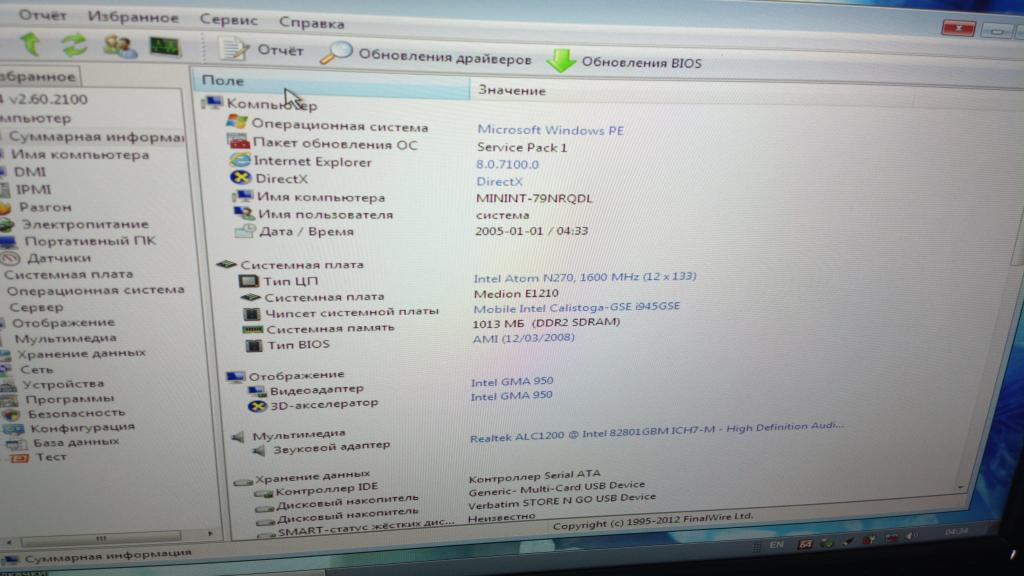Click the right scroll arrow on sidebar scrollbar
This screenshot has height=576, width=1024.
pyautogui.click(x=210, y=534)
